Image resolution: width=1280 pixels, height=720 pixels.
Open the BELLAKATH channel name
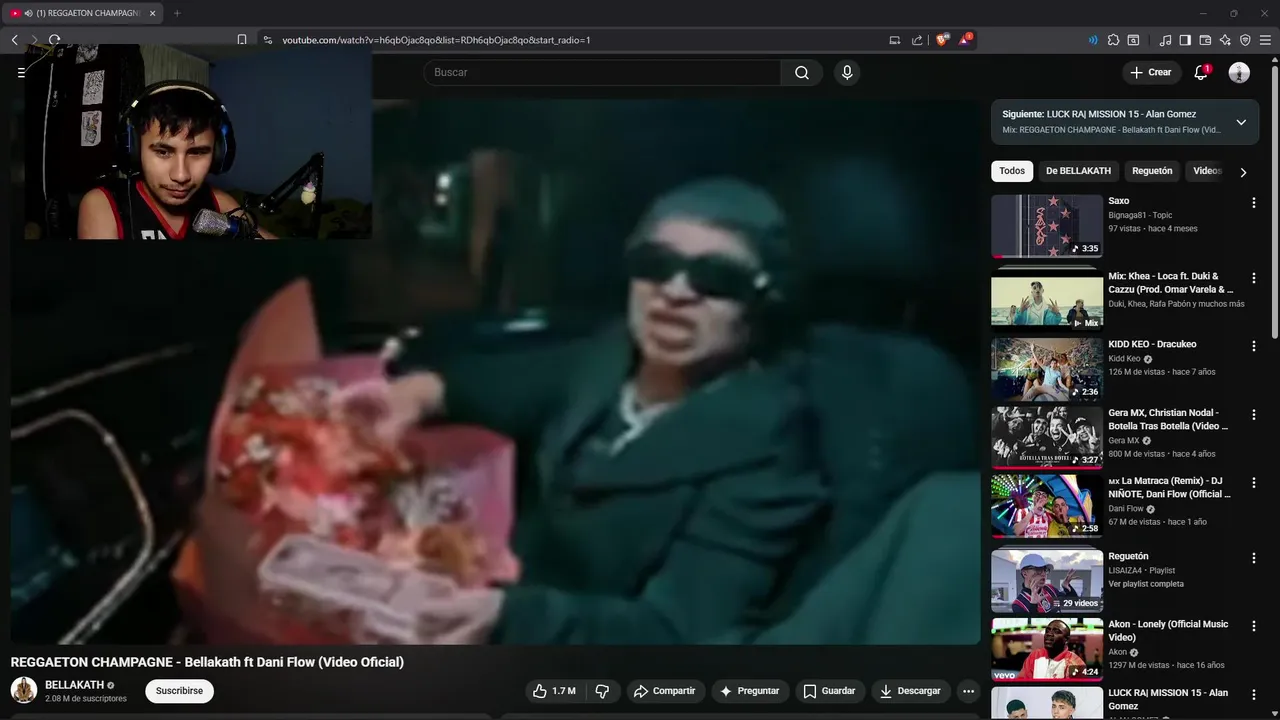pyautogui.click(x=74, y=685)
